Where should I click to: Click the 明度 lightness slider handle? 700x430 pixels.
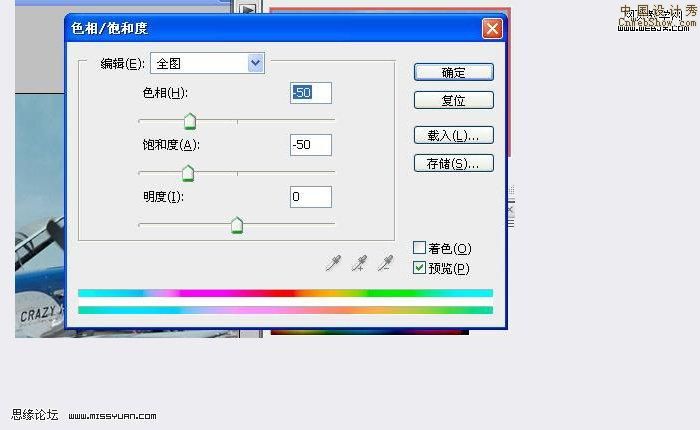pos(237,225)
